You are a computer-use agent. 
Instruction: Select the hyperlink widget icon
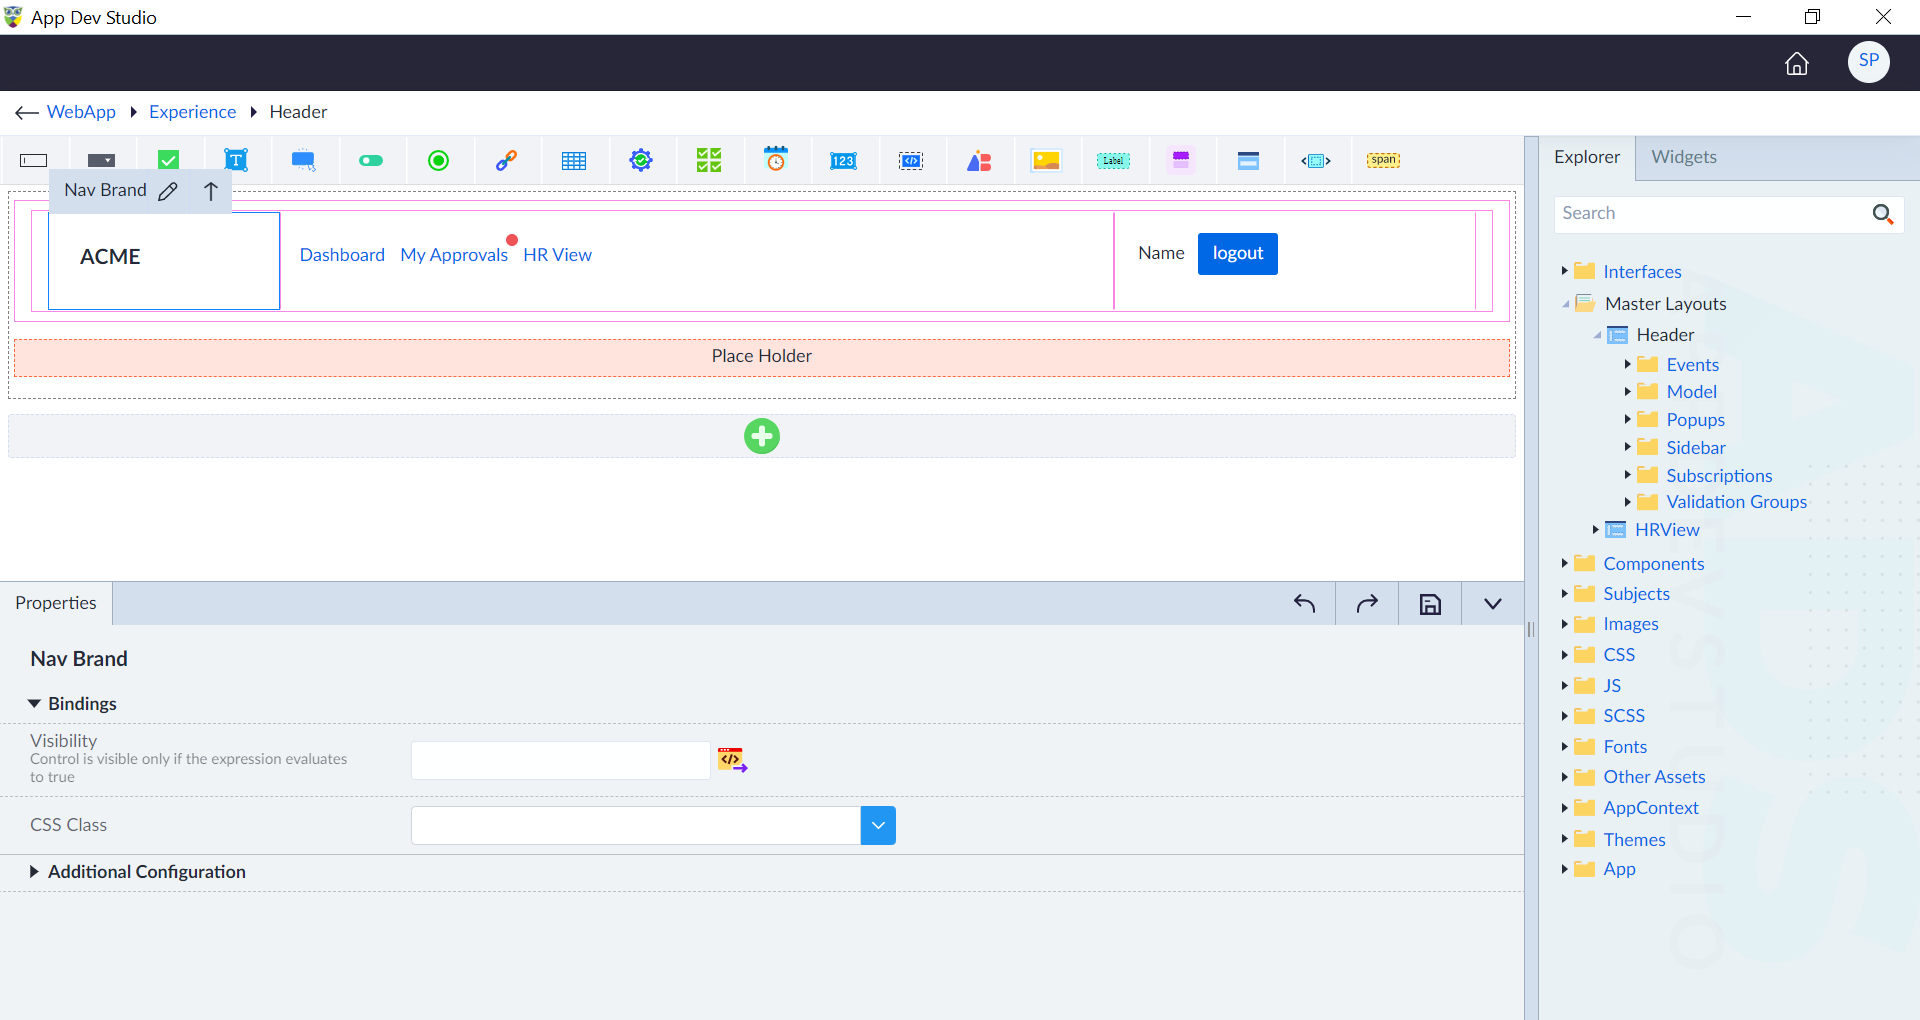506,160
